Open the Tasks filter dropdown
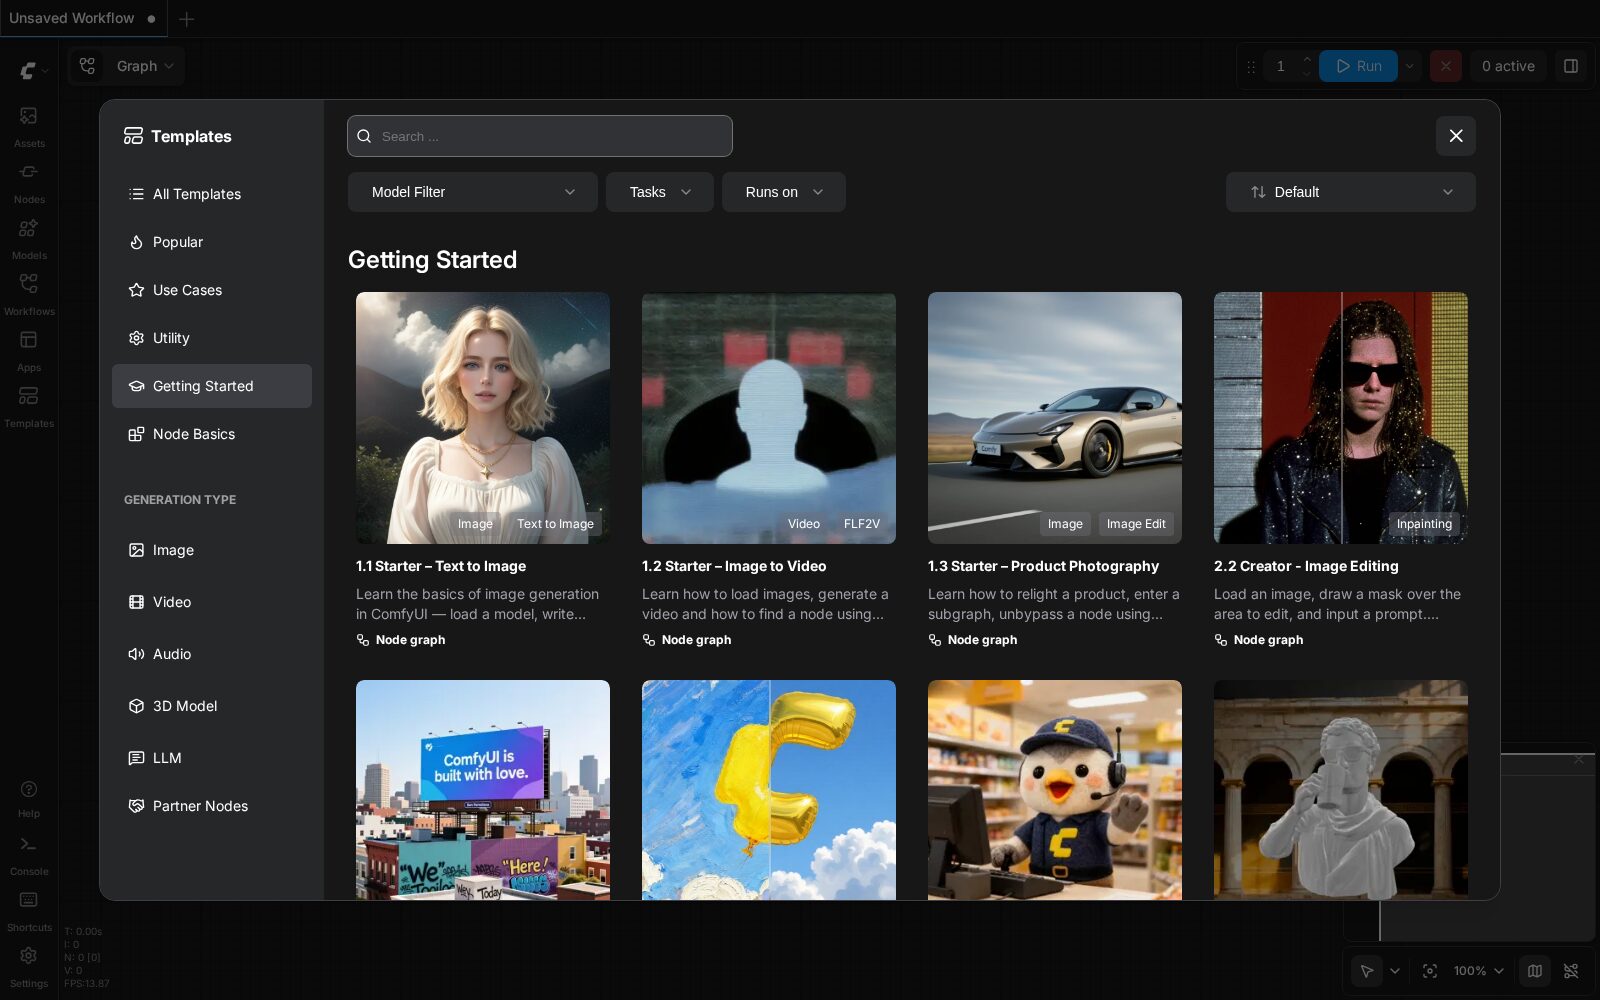1600x1000 pixels. tap(660, 192)
